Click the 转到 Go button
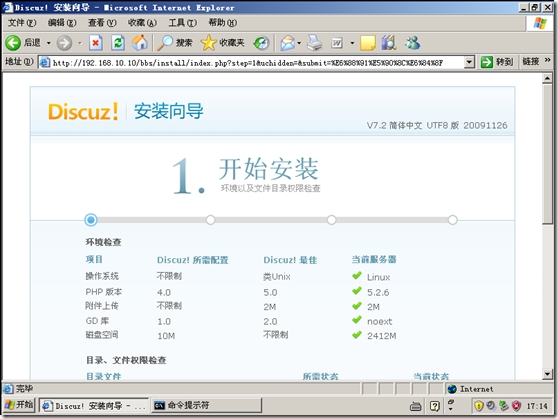Image resolution: width=558 pixels, height=419 pixels. coord(497,62)
